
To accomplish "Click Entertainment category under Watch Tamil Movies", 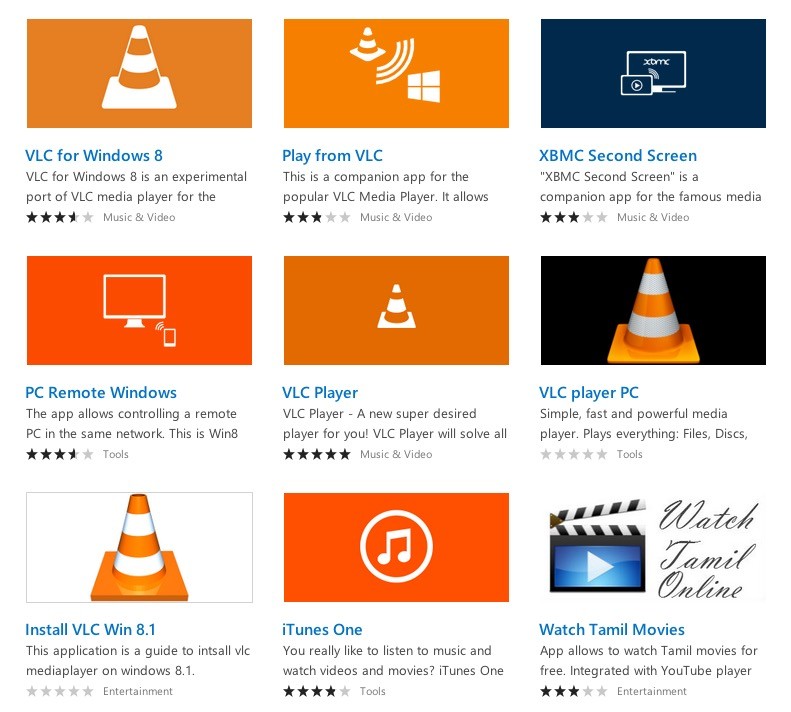I will pyautogui.click(x=652, y=691).
